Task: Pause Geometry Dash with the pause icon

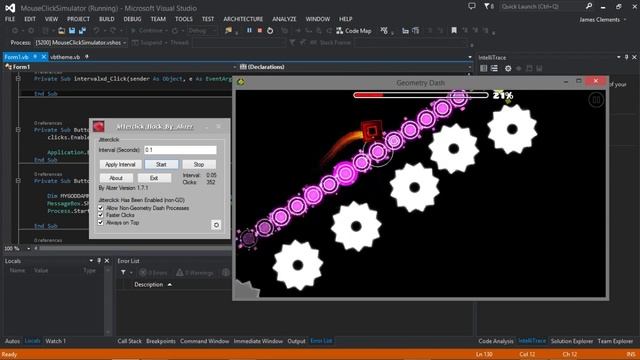Action: (596, 100)
